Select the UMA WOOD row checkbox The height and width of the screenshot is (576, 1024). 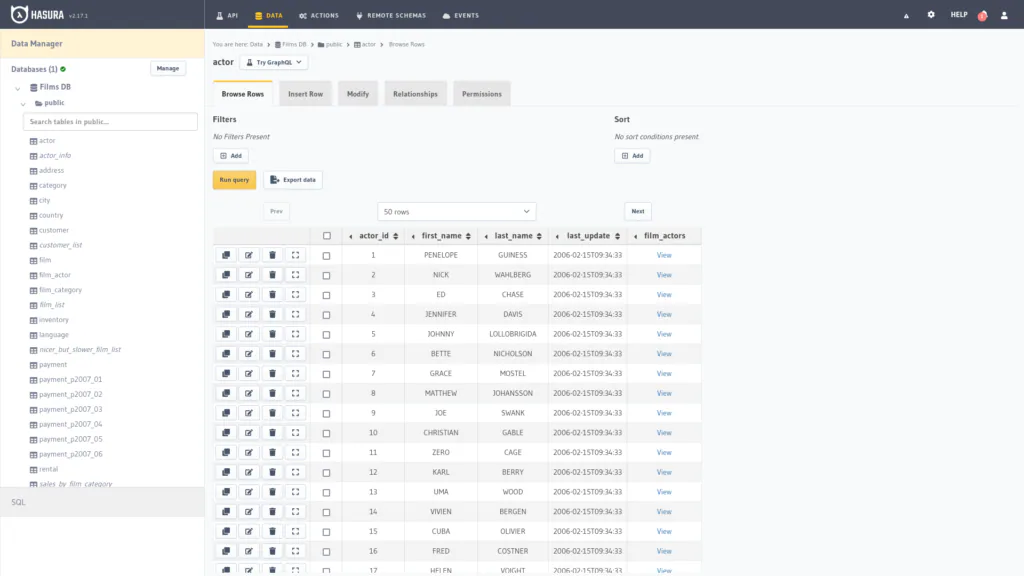point(327,492)
